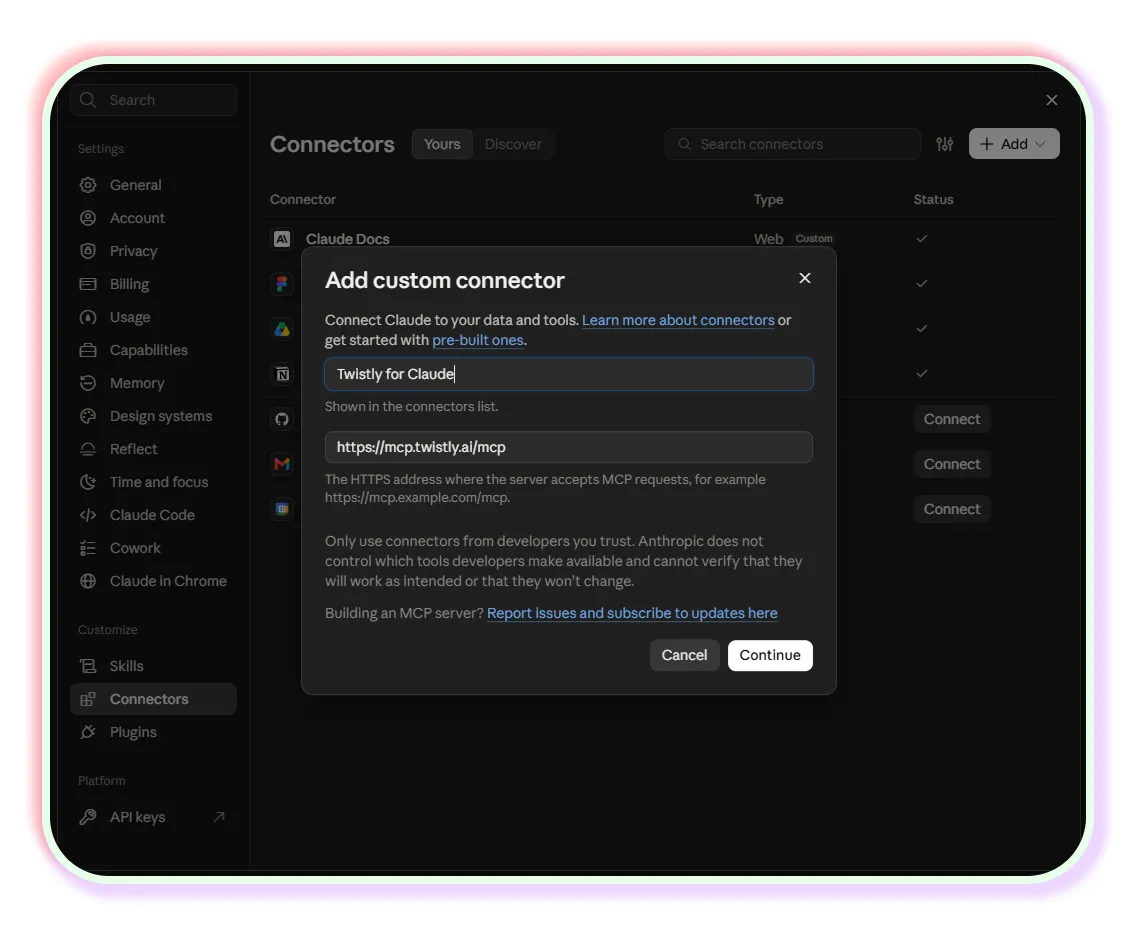This screenshot has width=1136, height=940.
Task: Click the Design systems palette icon
Action: tap(88, 416)
